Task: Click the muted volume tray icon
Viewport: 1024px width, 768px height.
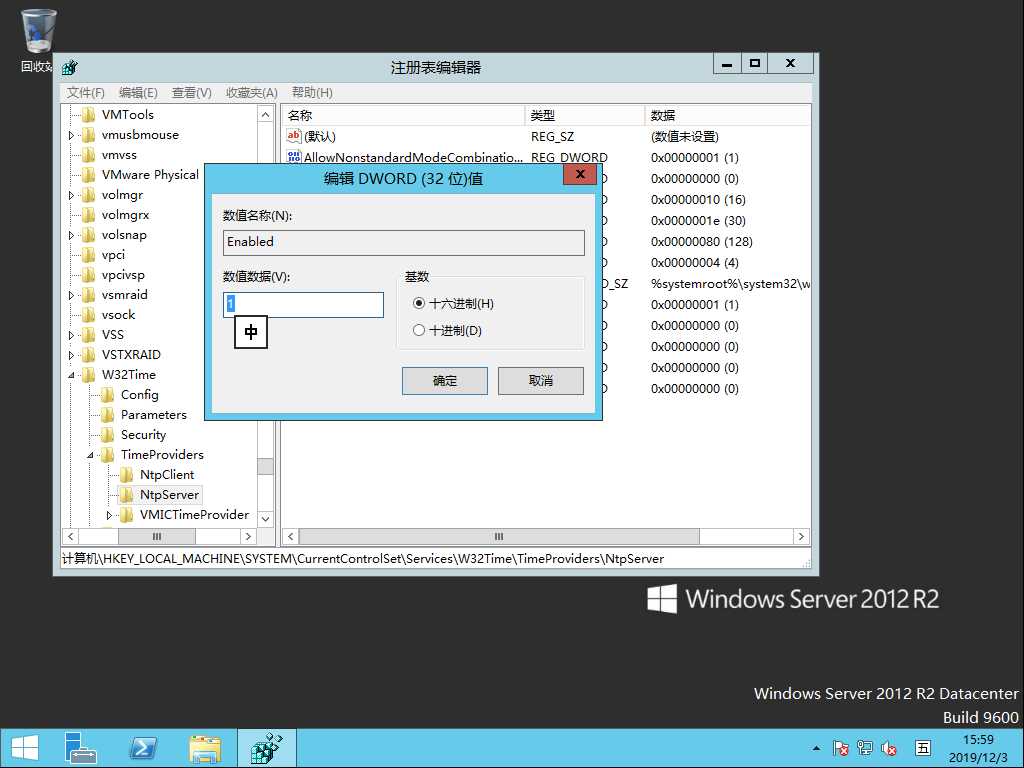Action: tap(889, 748)
